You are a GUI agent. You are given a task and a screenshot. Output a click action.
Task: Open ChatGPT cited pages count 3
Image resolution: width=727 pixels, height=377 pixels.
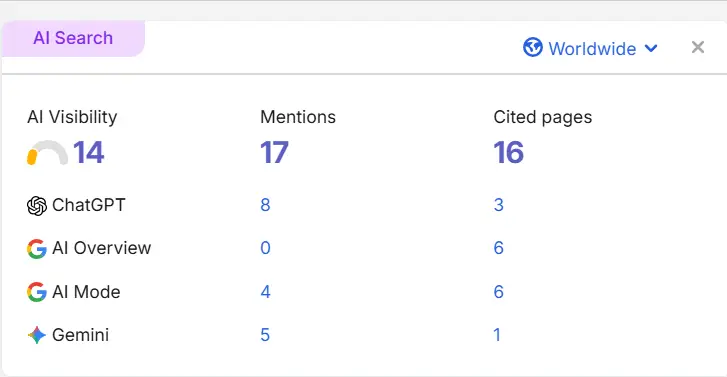point(498,205)
